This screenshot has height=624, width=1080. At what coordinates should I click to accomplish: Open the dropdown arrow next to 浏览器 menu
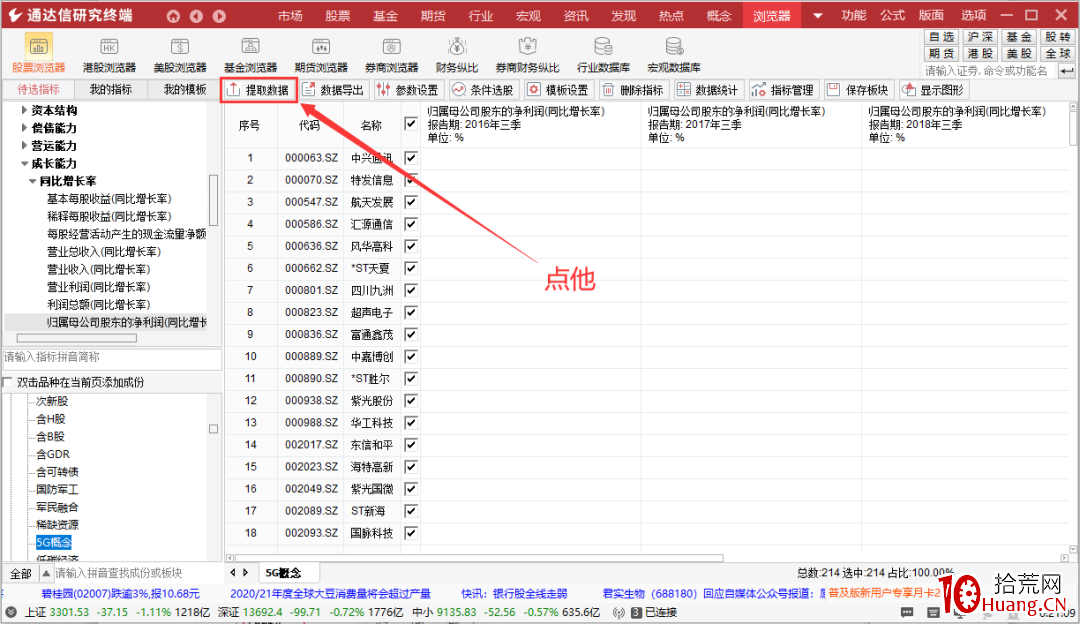pos(817,16)
